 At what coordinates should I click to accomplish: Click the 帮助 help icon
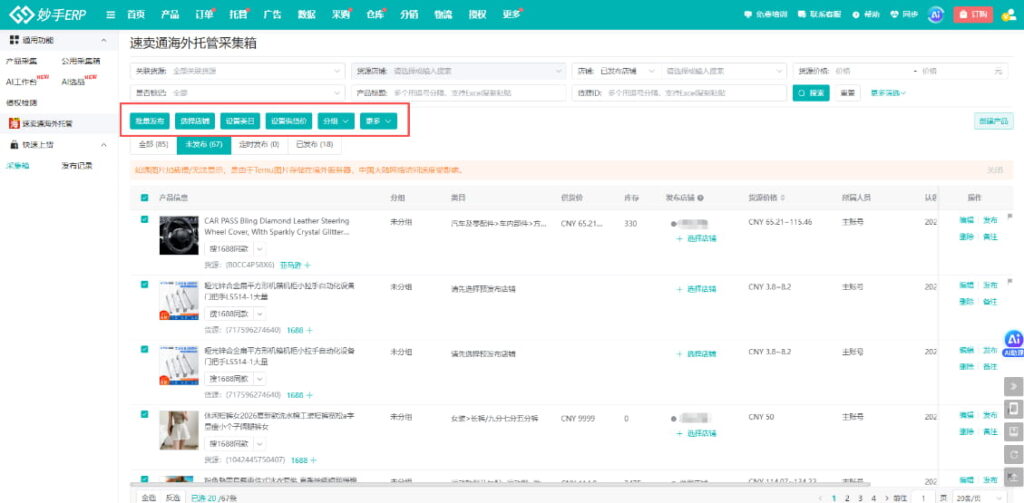click(856, 14)
